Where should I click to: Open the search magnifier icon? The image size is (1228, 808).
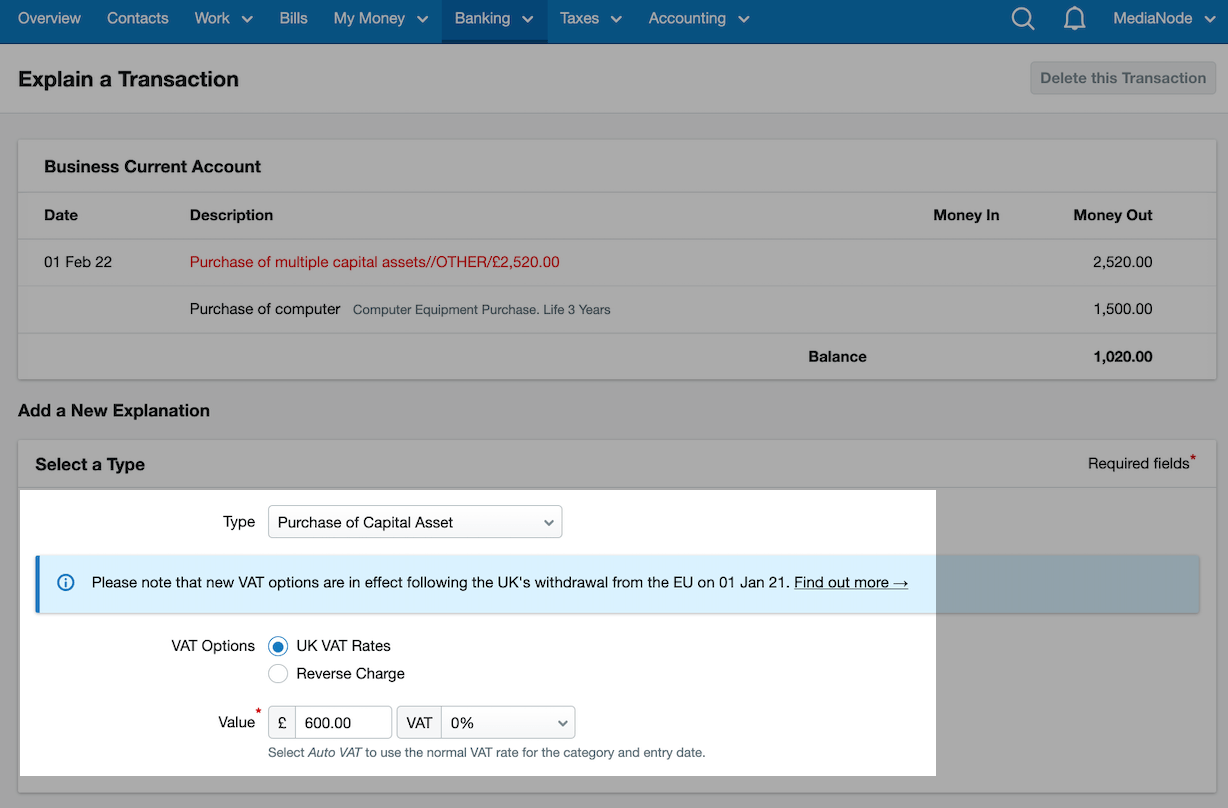coord(1022,18)
